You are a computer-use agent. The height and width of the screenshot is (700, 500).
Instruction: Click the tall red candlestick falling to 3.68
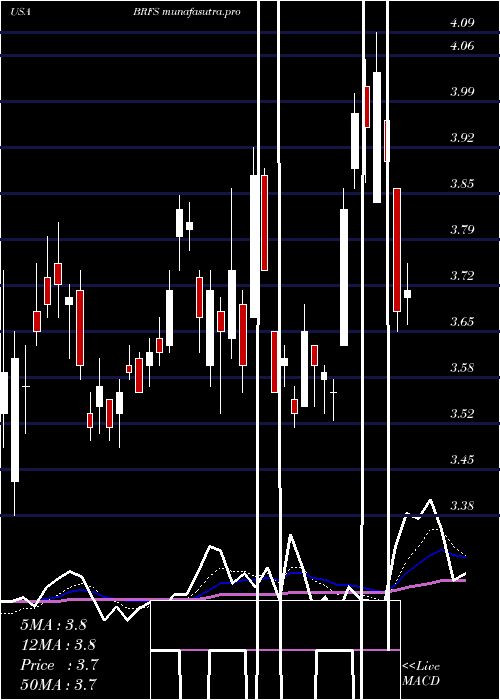click(397, 250)
